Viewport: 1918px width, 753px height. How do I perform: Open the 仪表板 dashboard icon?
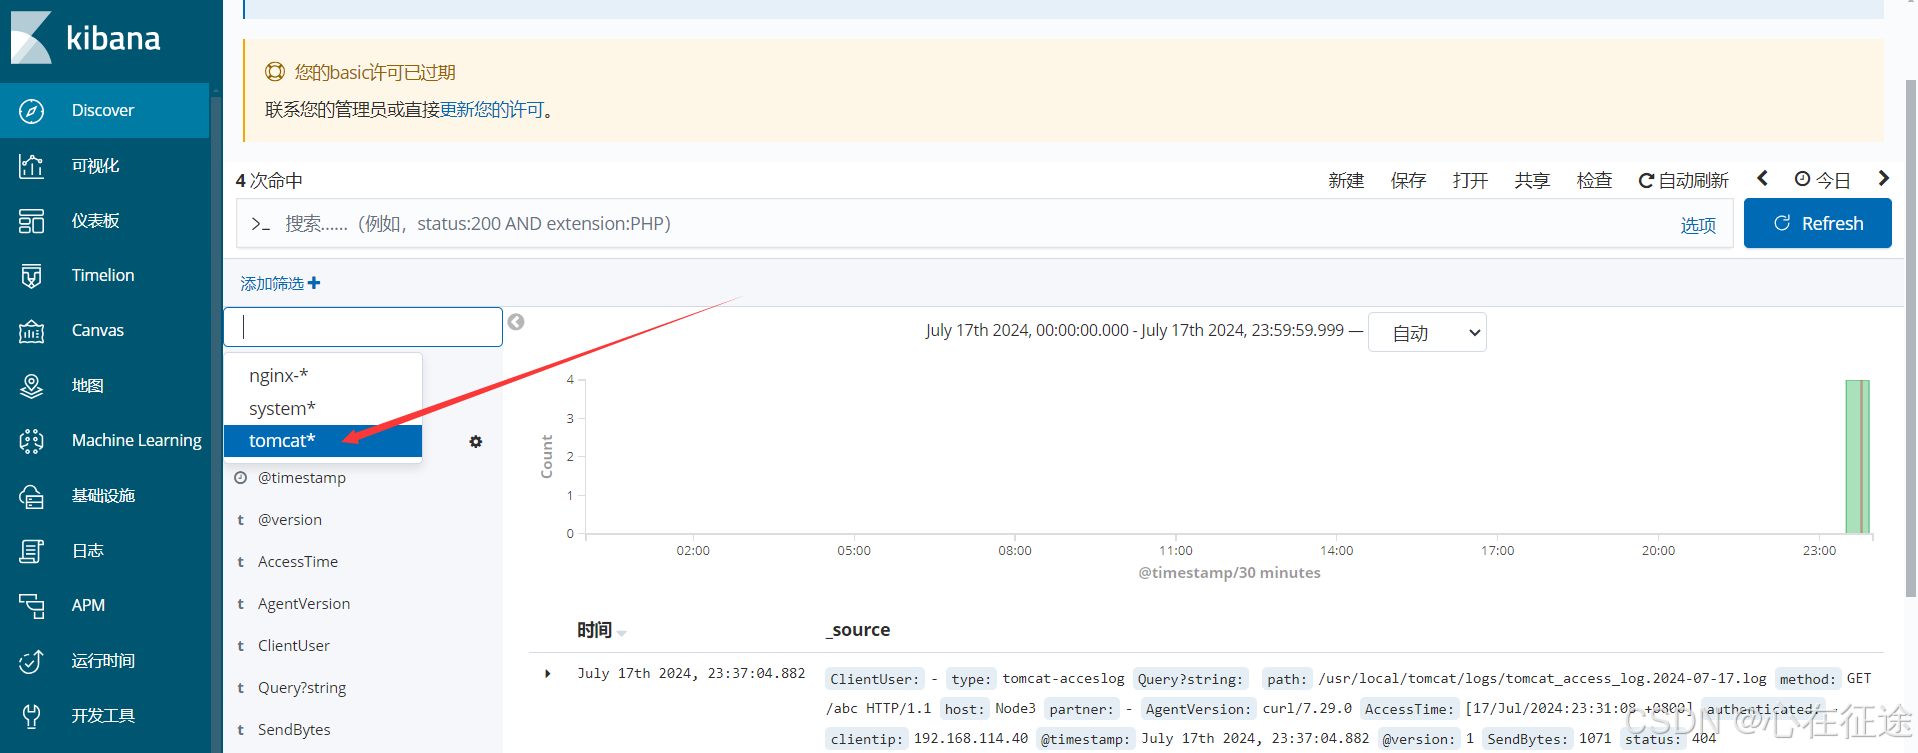tap(32, 221)
